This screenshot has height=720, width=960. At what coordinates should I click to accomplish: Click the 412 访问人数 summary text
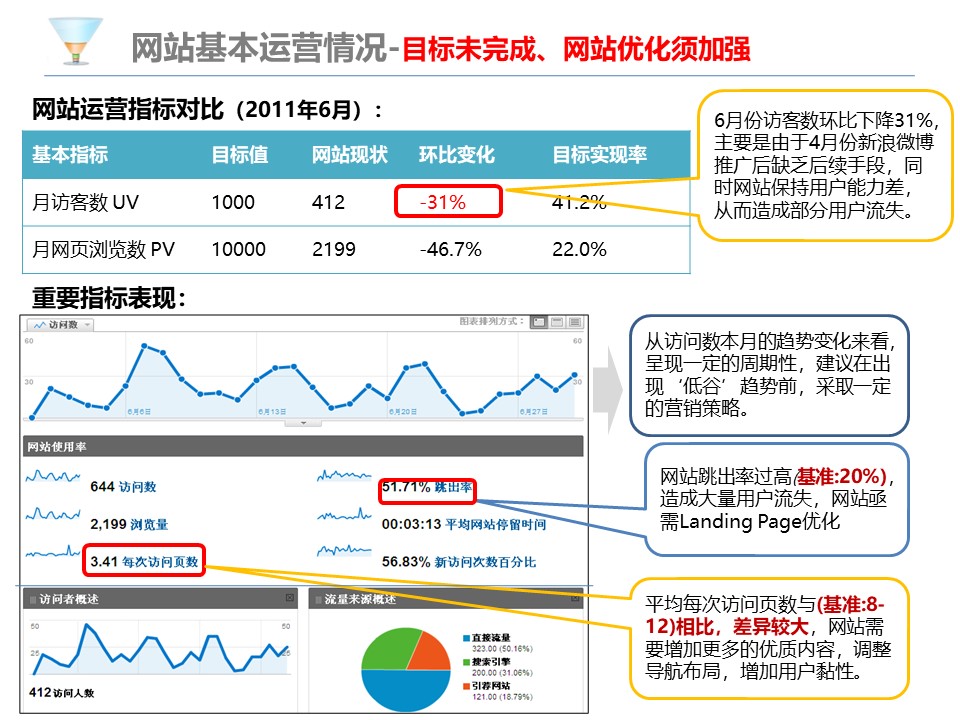click(x=61, y=692)
